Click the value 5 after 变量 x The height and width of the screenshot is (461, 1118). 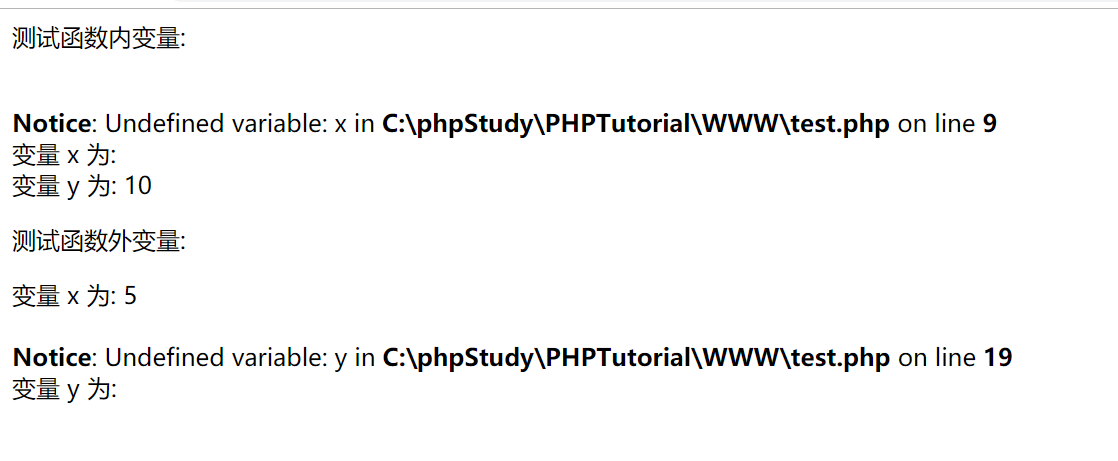[130, 296]
